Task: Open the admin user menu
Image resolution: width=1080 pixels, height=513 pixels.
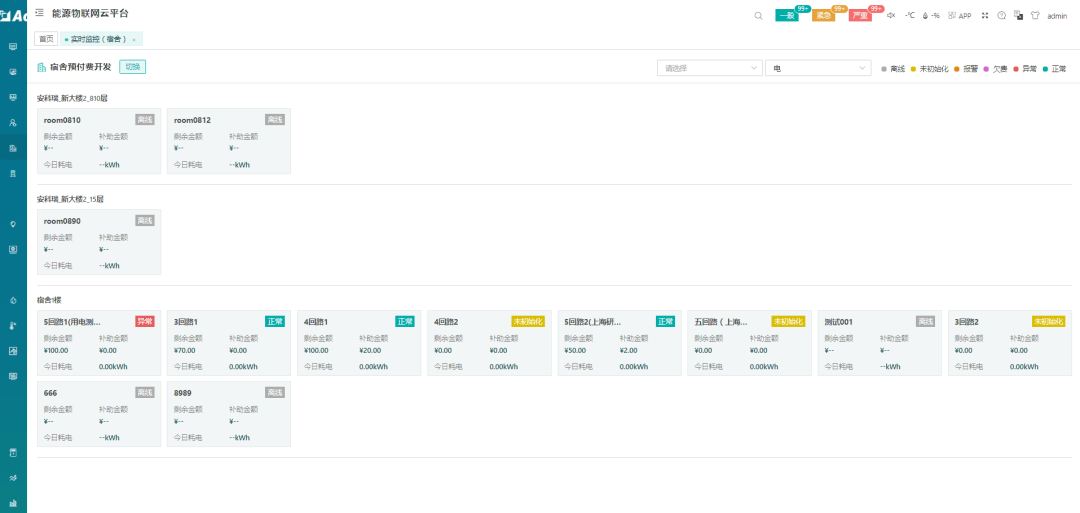Action: pyautogui.click(x=1057, y=16)
